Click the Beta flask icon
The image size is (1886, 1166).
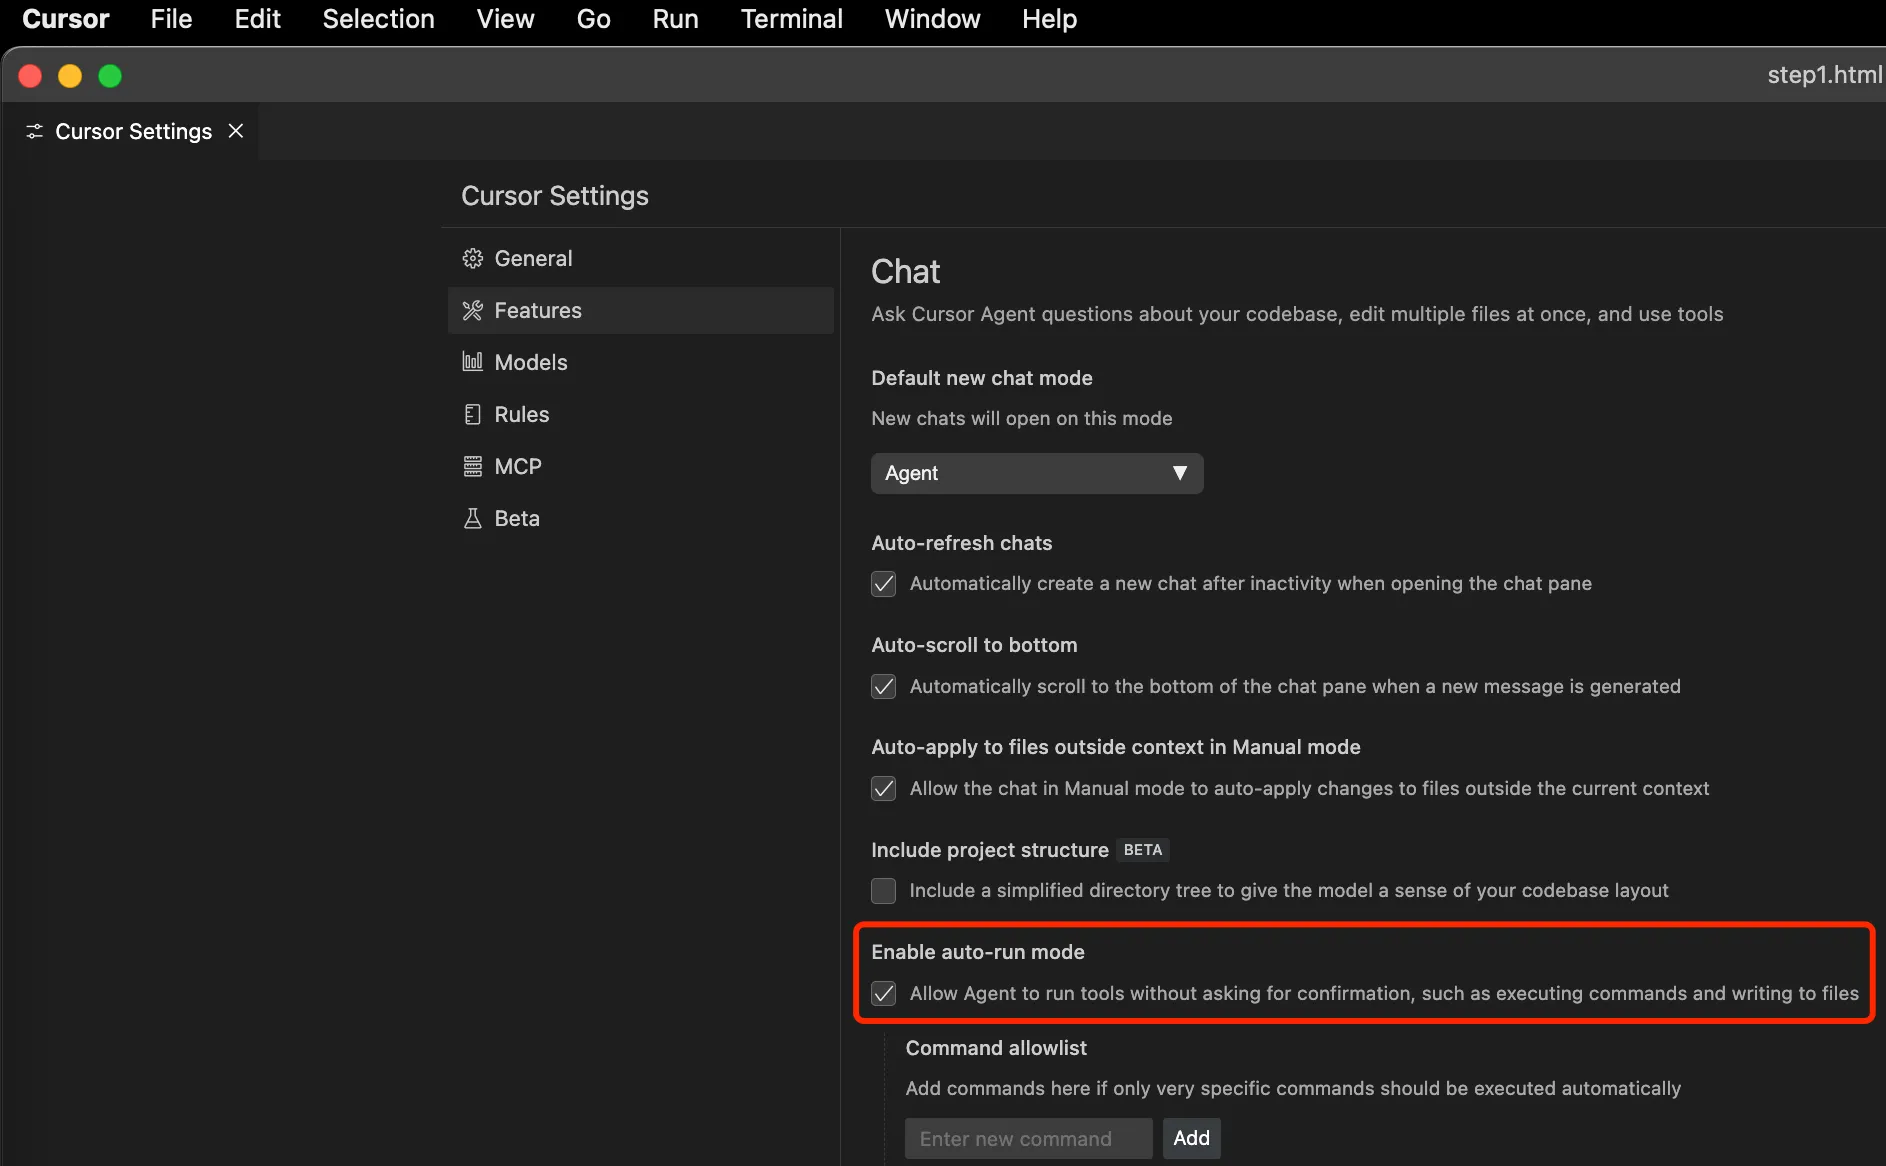472,518
